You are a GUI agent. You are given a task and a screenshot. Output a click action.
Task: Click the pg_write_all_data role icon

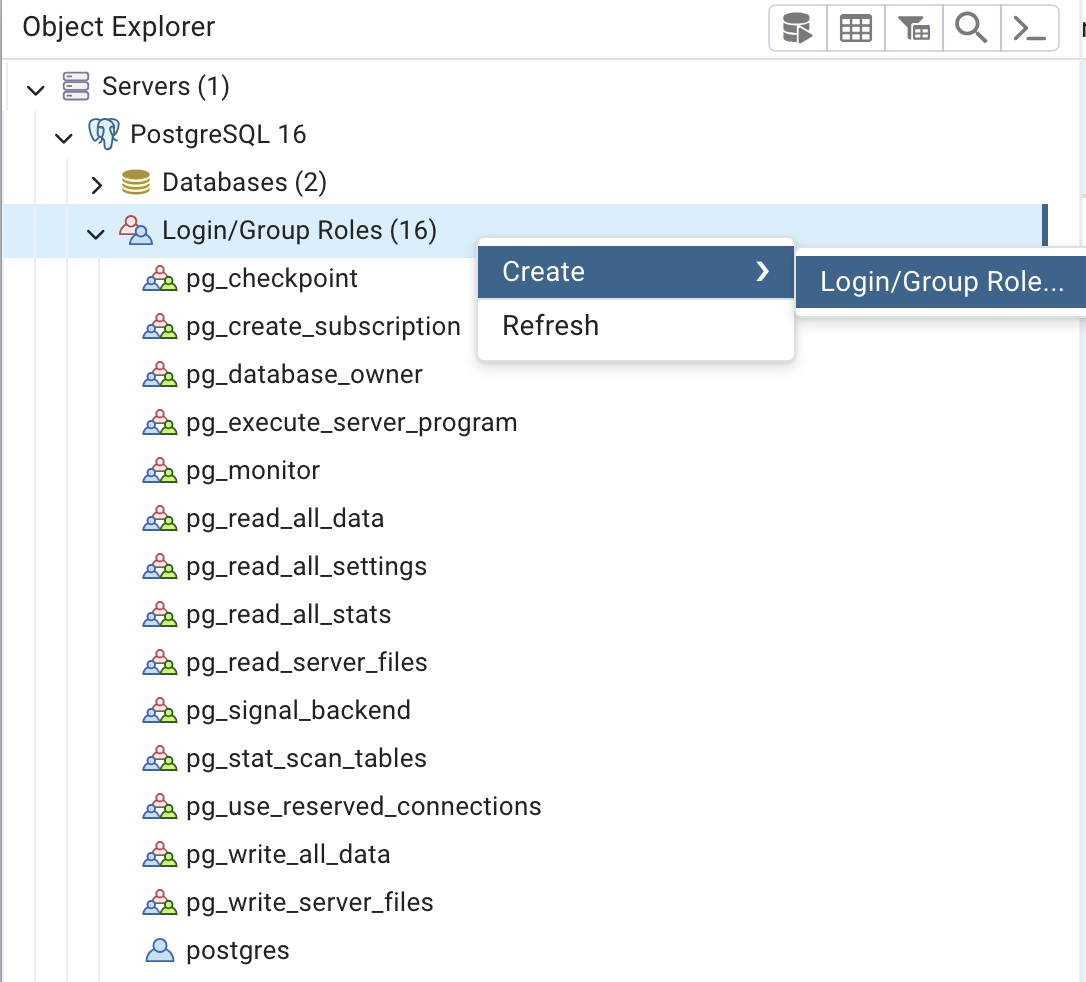[160, 855]
